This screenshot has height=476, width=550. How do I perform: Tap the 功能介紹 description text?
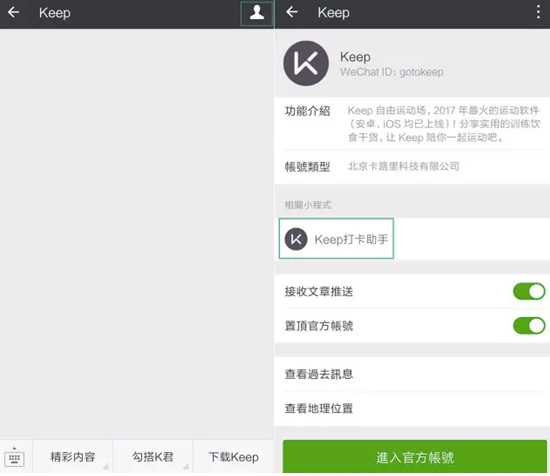tap(444, 124)
